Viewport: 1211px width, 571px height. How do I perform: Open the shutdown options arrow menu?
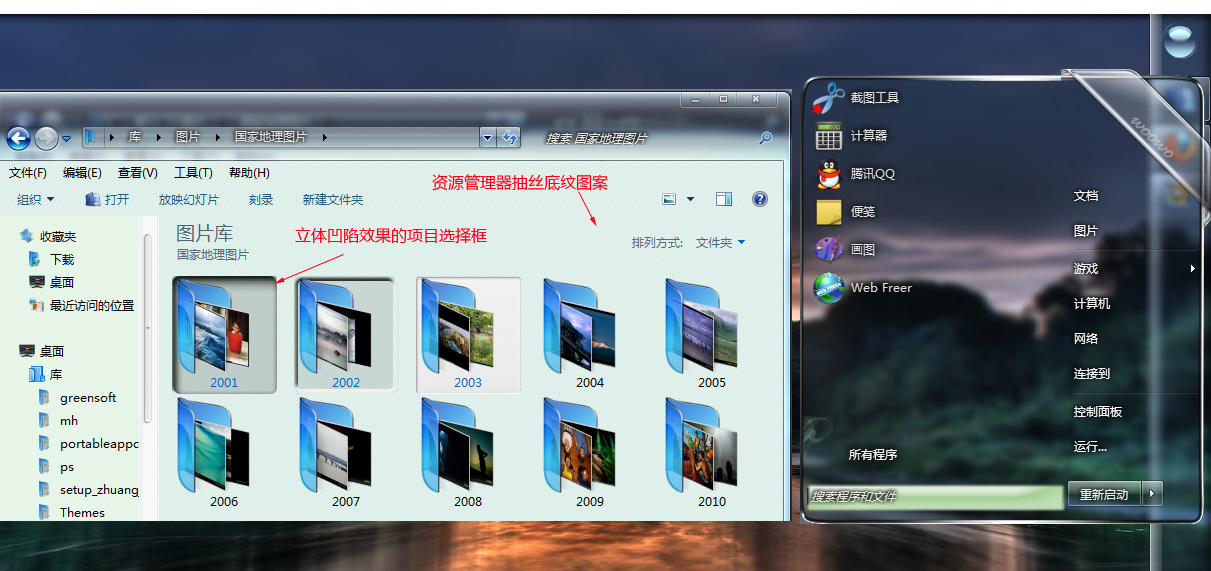click(1154, 494)
